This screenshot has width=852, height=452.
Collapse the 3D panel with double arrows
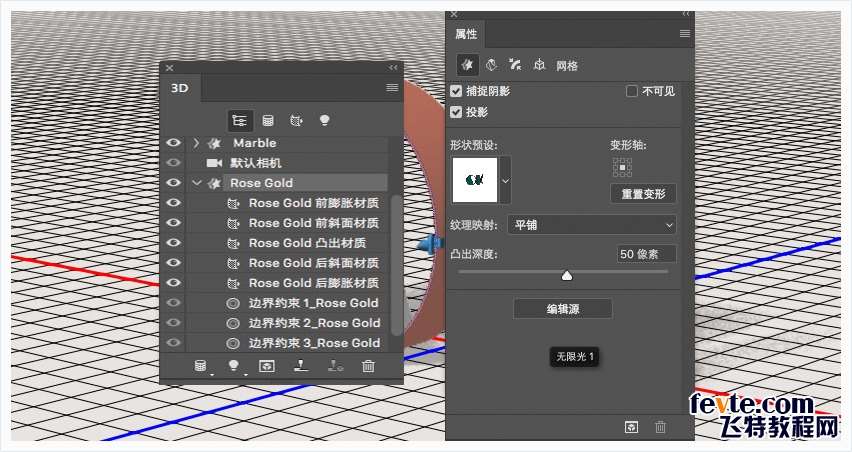(393, 67)
